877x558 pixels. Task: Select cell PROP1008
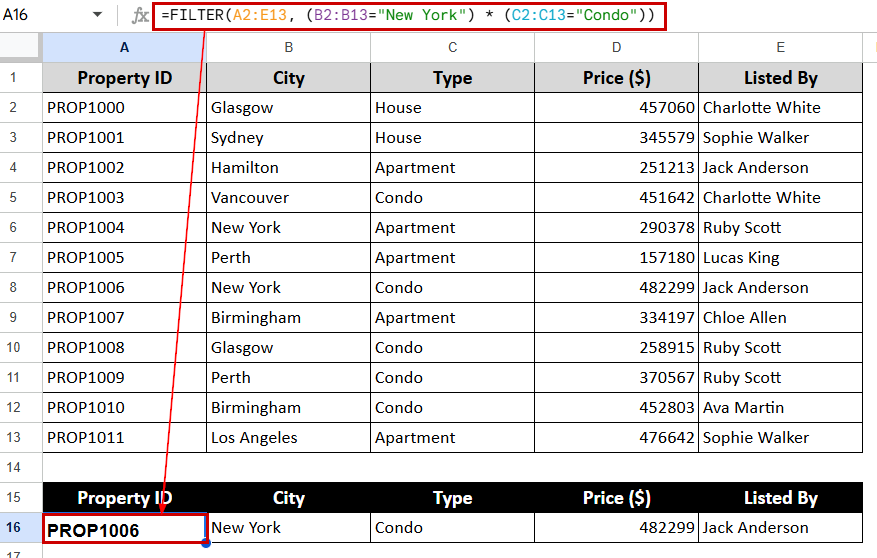pos(124,348)
